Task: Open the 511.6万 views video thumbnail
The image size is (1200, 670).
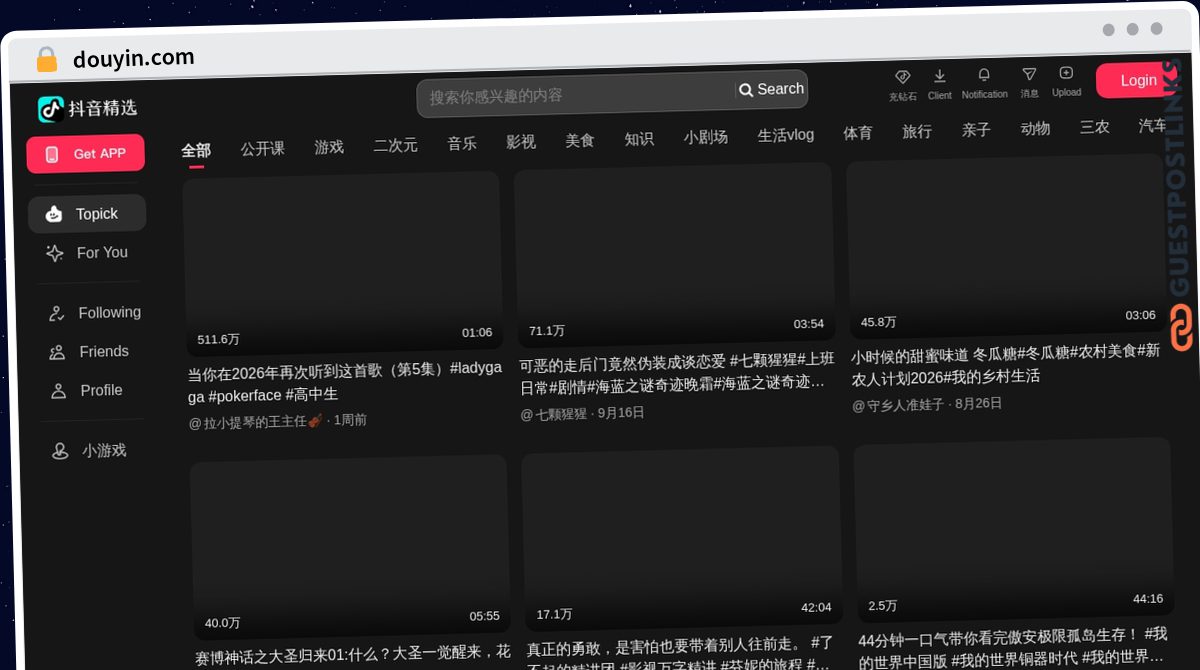Action: point(343,264)
